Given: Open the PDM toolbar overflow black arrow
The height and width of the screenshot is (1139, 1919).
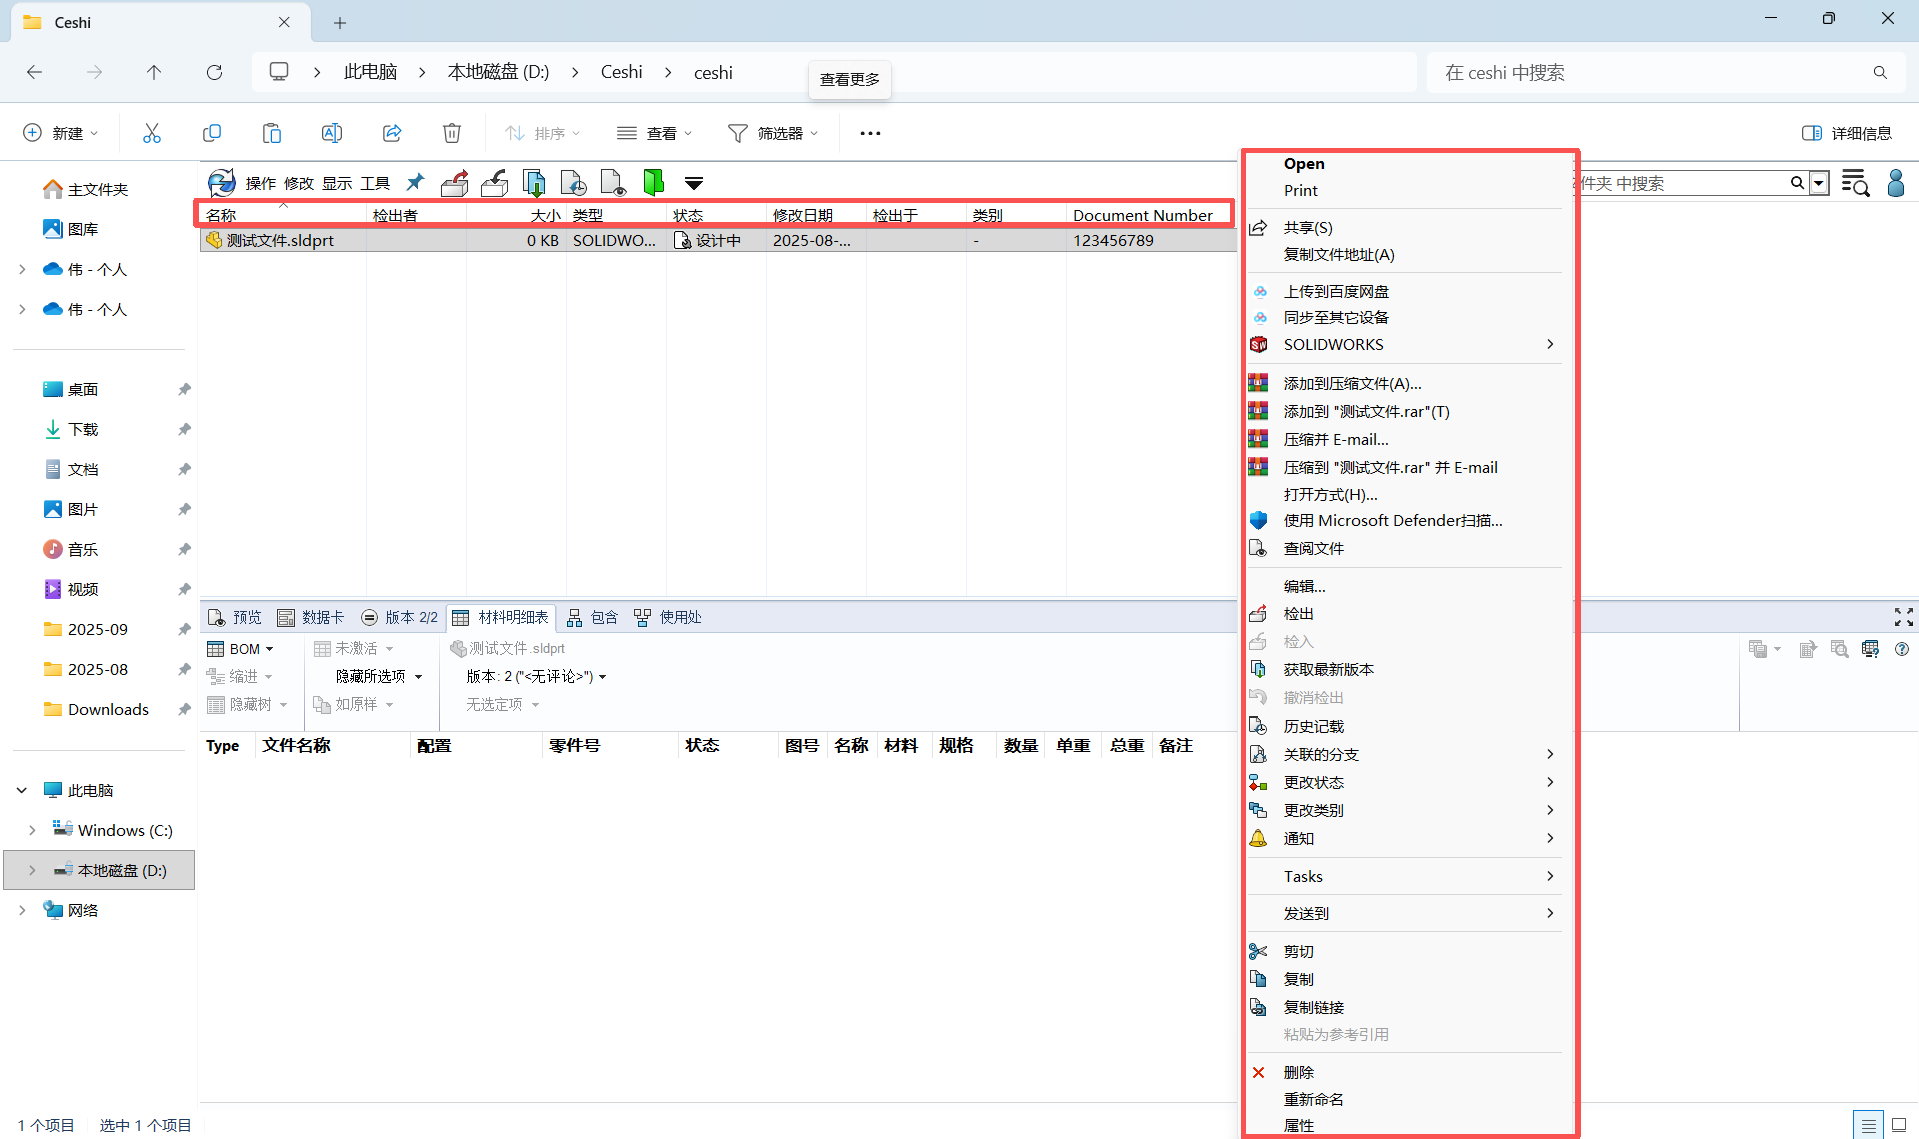Looking at the screenshot, I should point(694,183).
